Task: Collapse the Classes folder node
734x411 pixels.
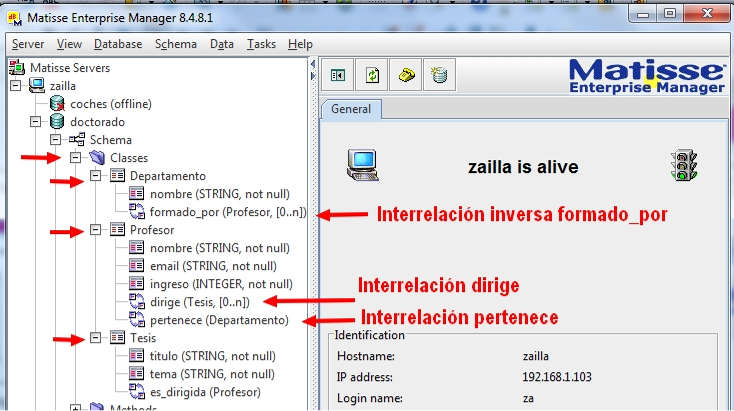Action: (x=75, y=158)
